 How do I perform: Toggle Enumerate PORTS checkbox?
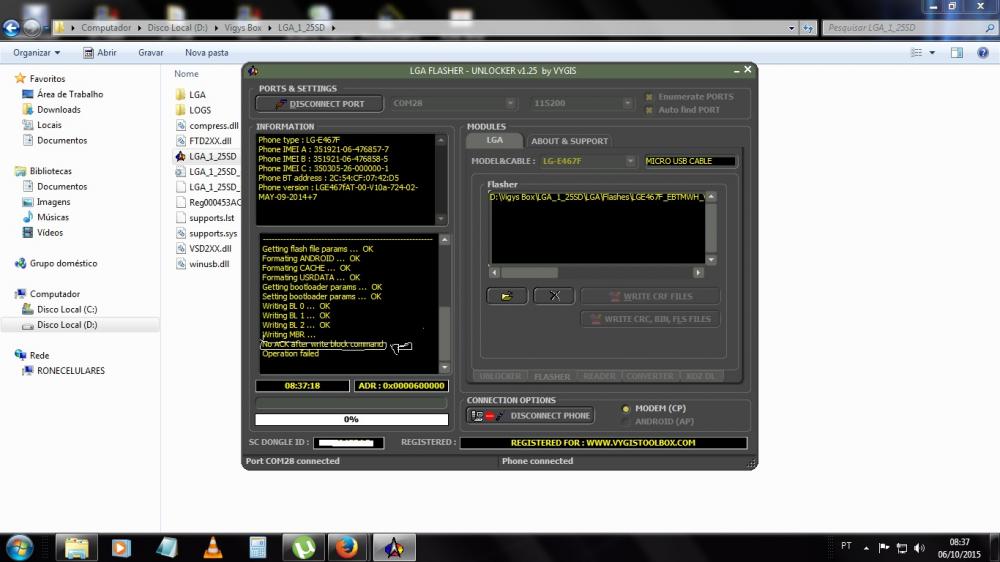tap(649, 97)
